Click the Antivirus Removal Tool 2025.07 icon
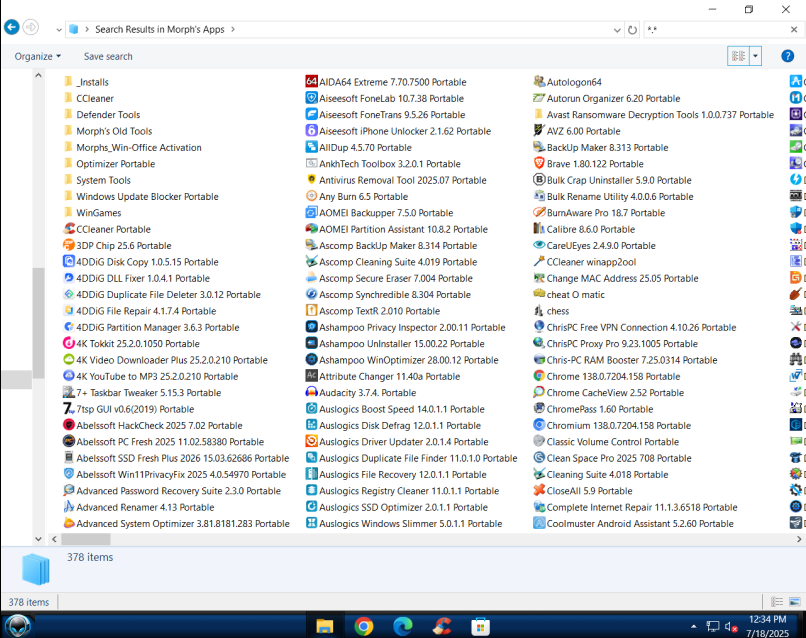The width and height of the screenshot is (806, 638). (x=311, y=179)
